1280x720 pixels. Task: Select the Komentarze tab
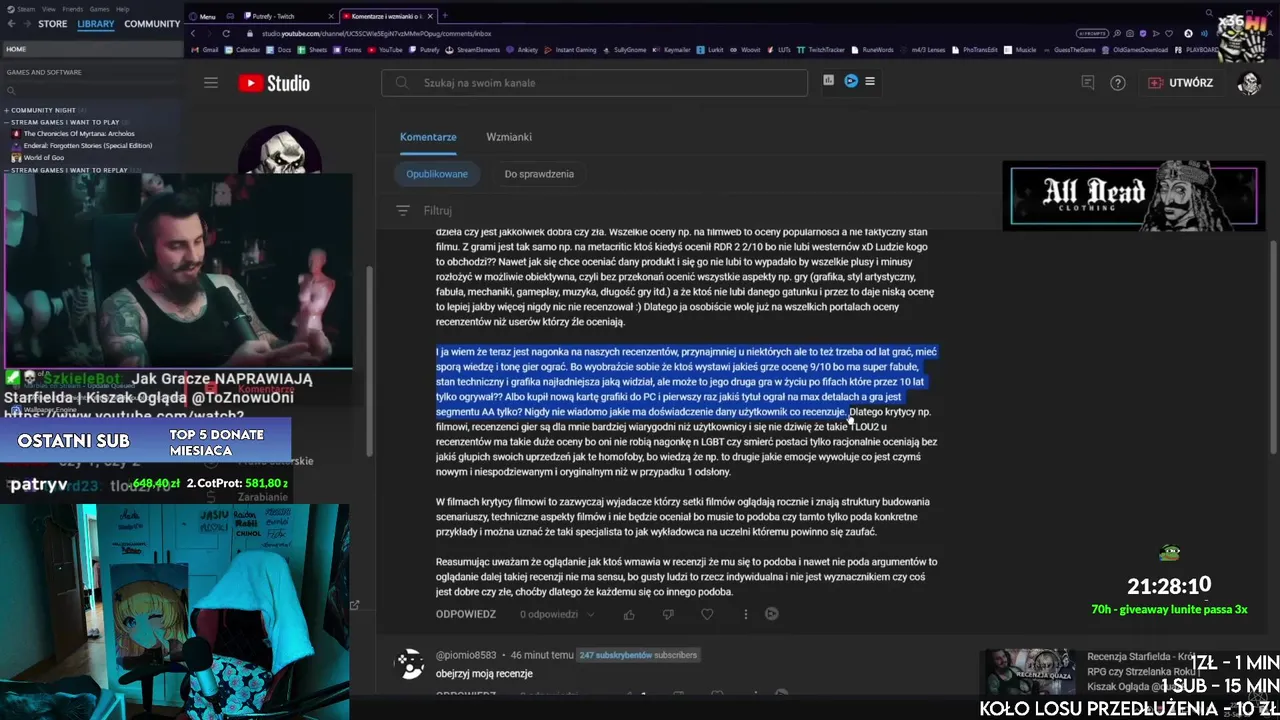tap(428, 137)
